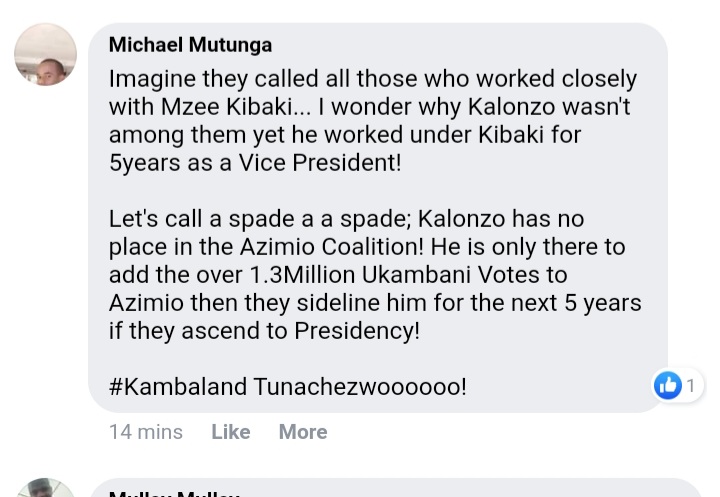Click the blue thumbs-up reaction icon
The height and width of the screenshot is (497, 720).
coord(667,385)
